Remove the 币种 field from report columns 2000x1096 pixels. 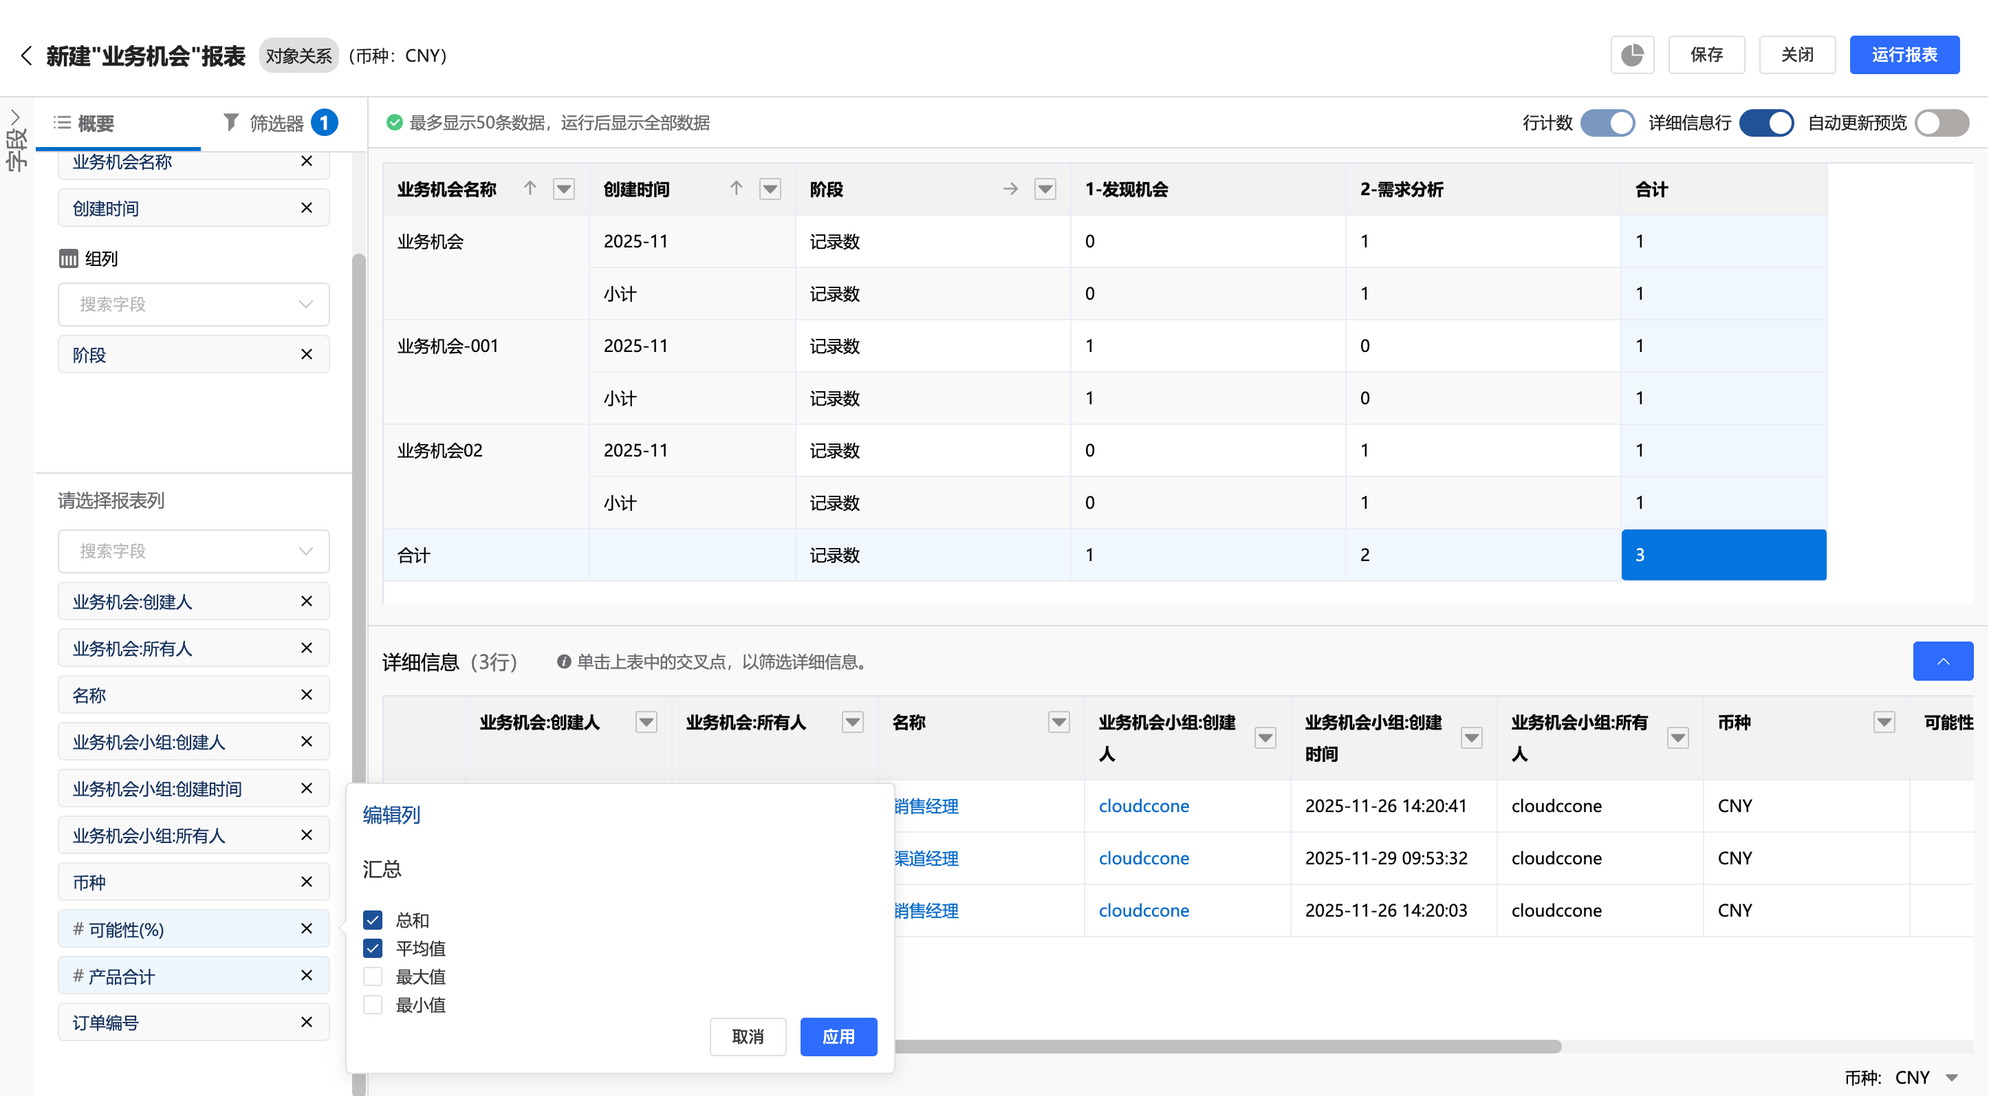coord(306,882)
